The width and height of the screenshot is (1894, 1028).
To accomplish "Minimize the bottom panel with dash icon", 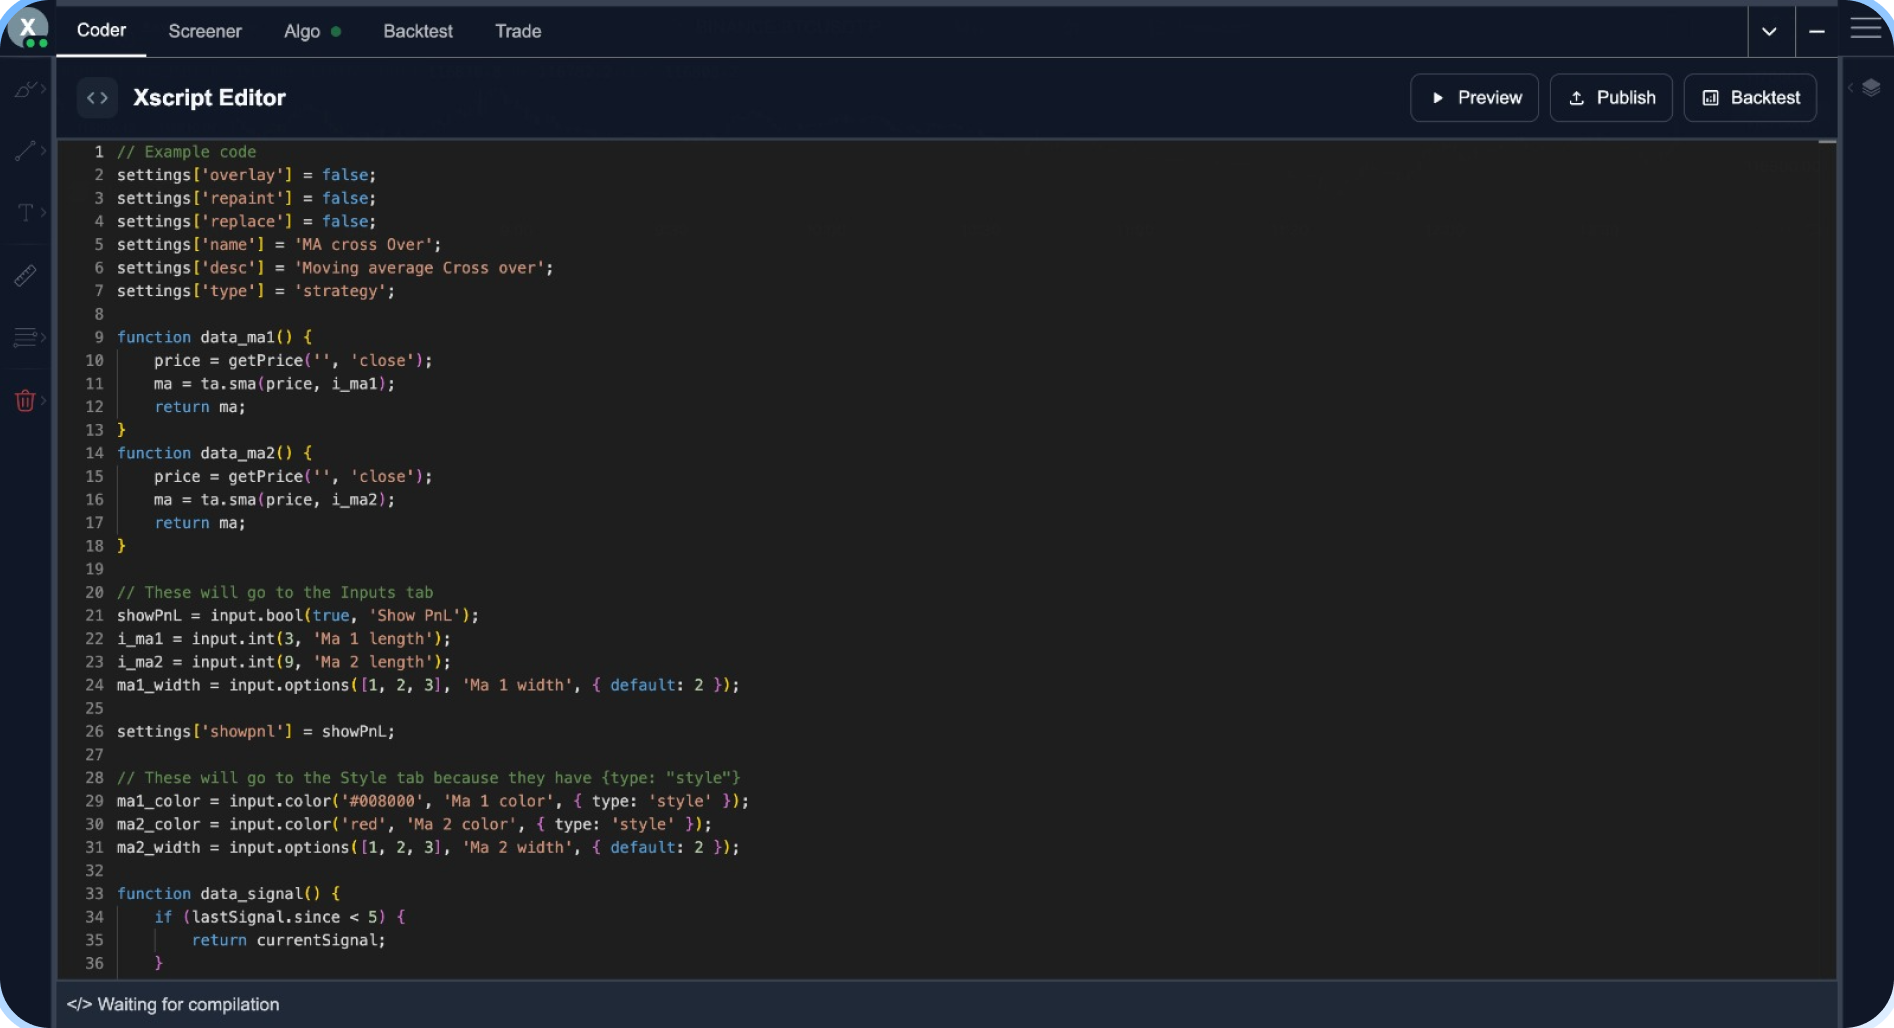I will [x=1817, y=31].
